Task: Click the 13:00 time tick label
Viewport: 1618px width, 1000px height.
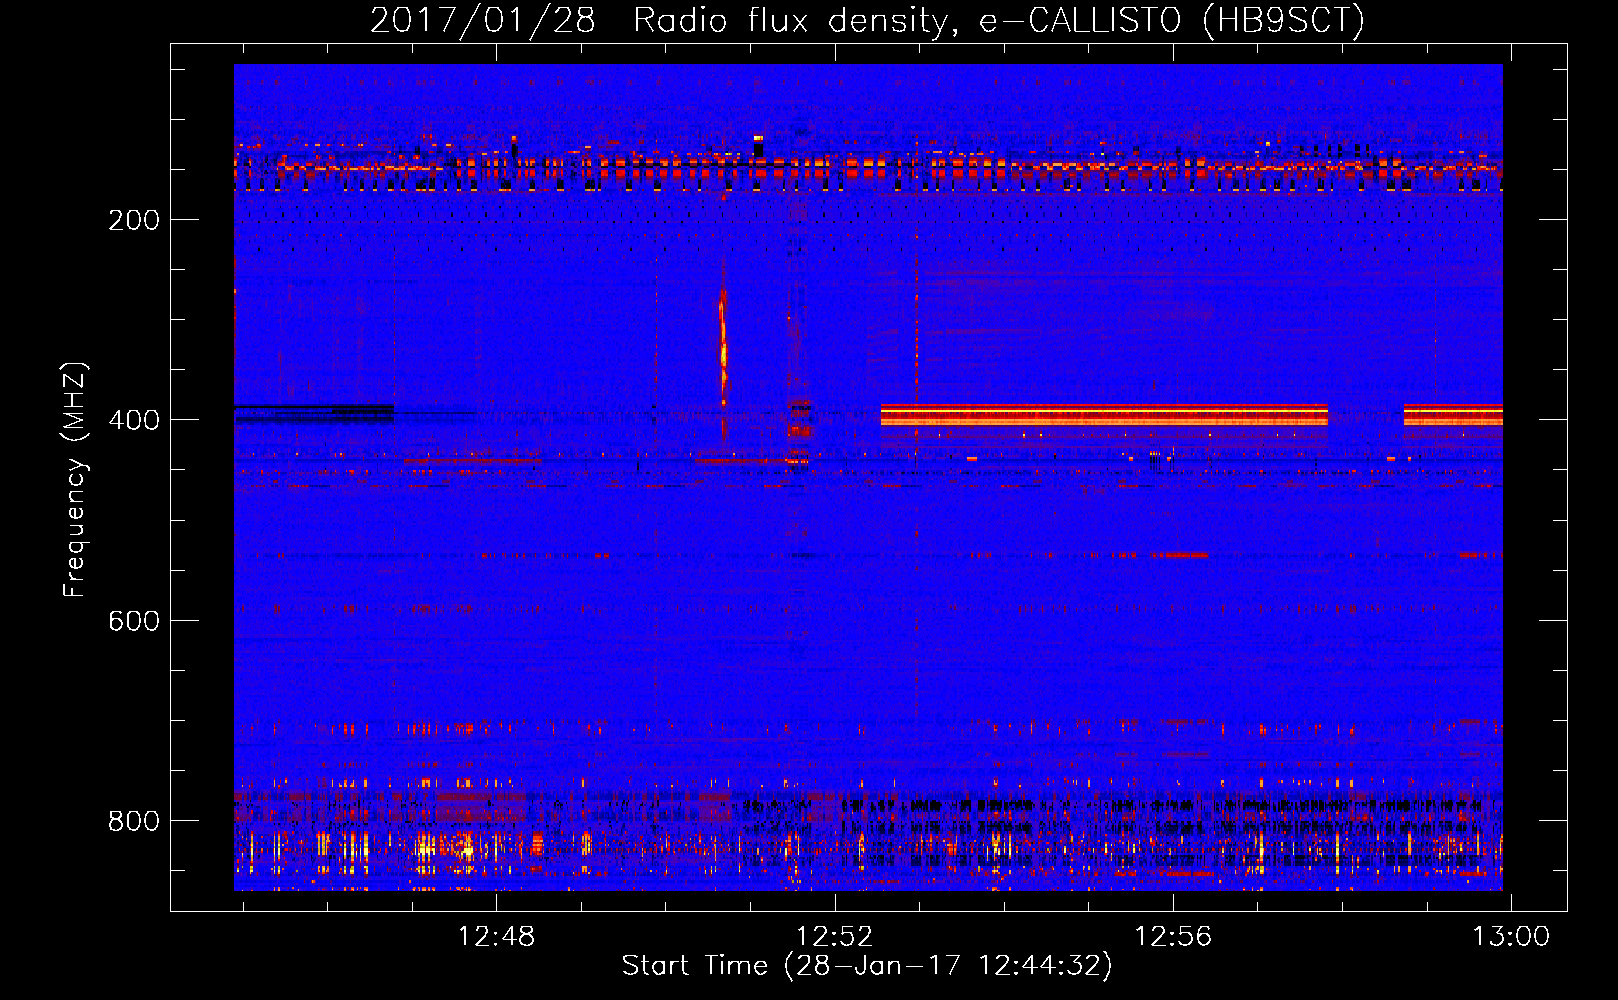Action: pyautogui.click(x=1511, y=936)
